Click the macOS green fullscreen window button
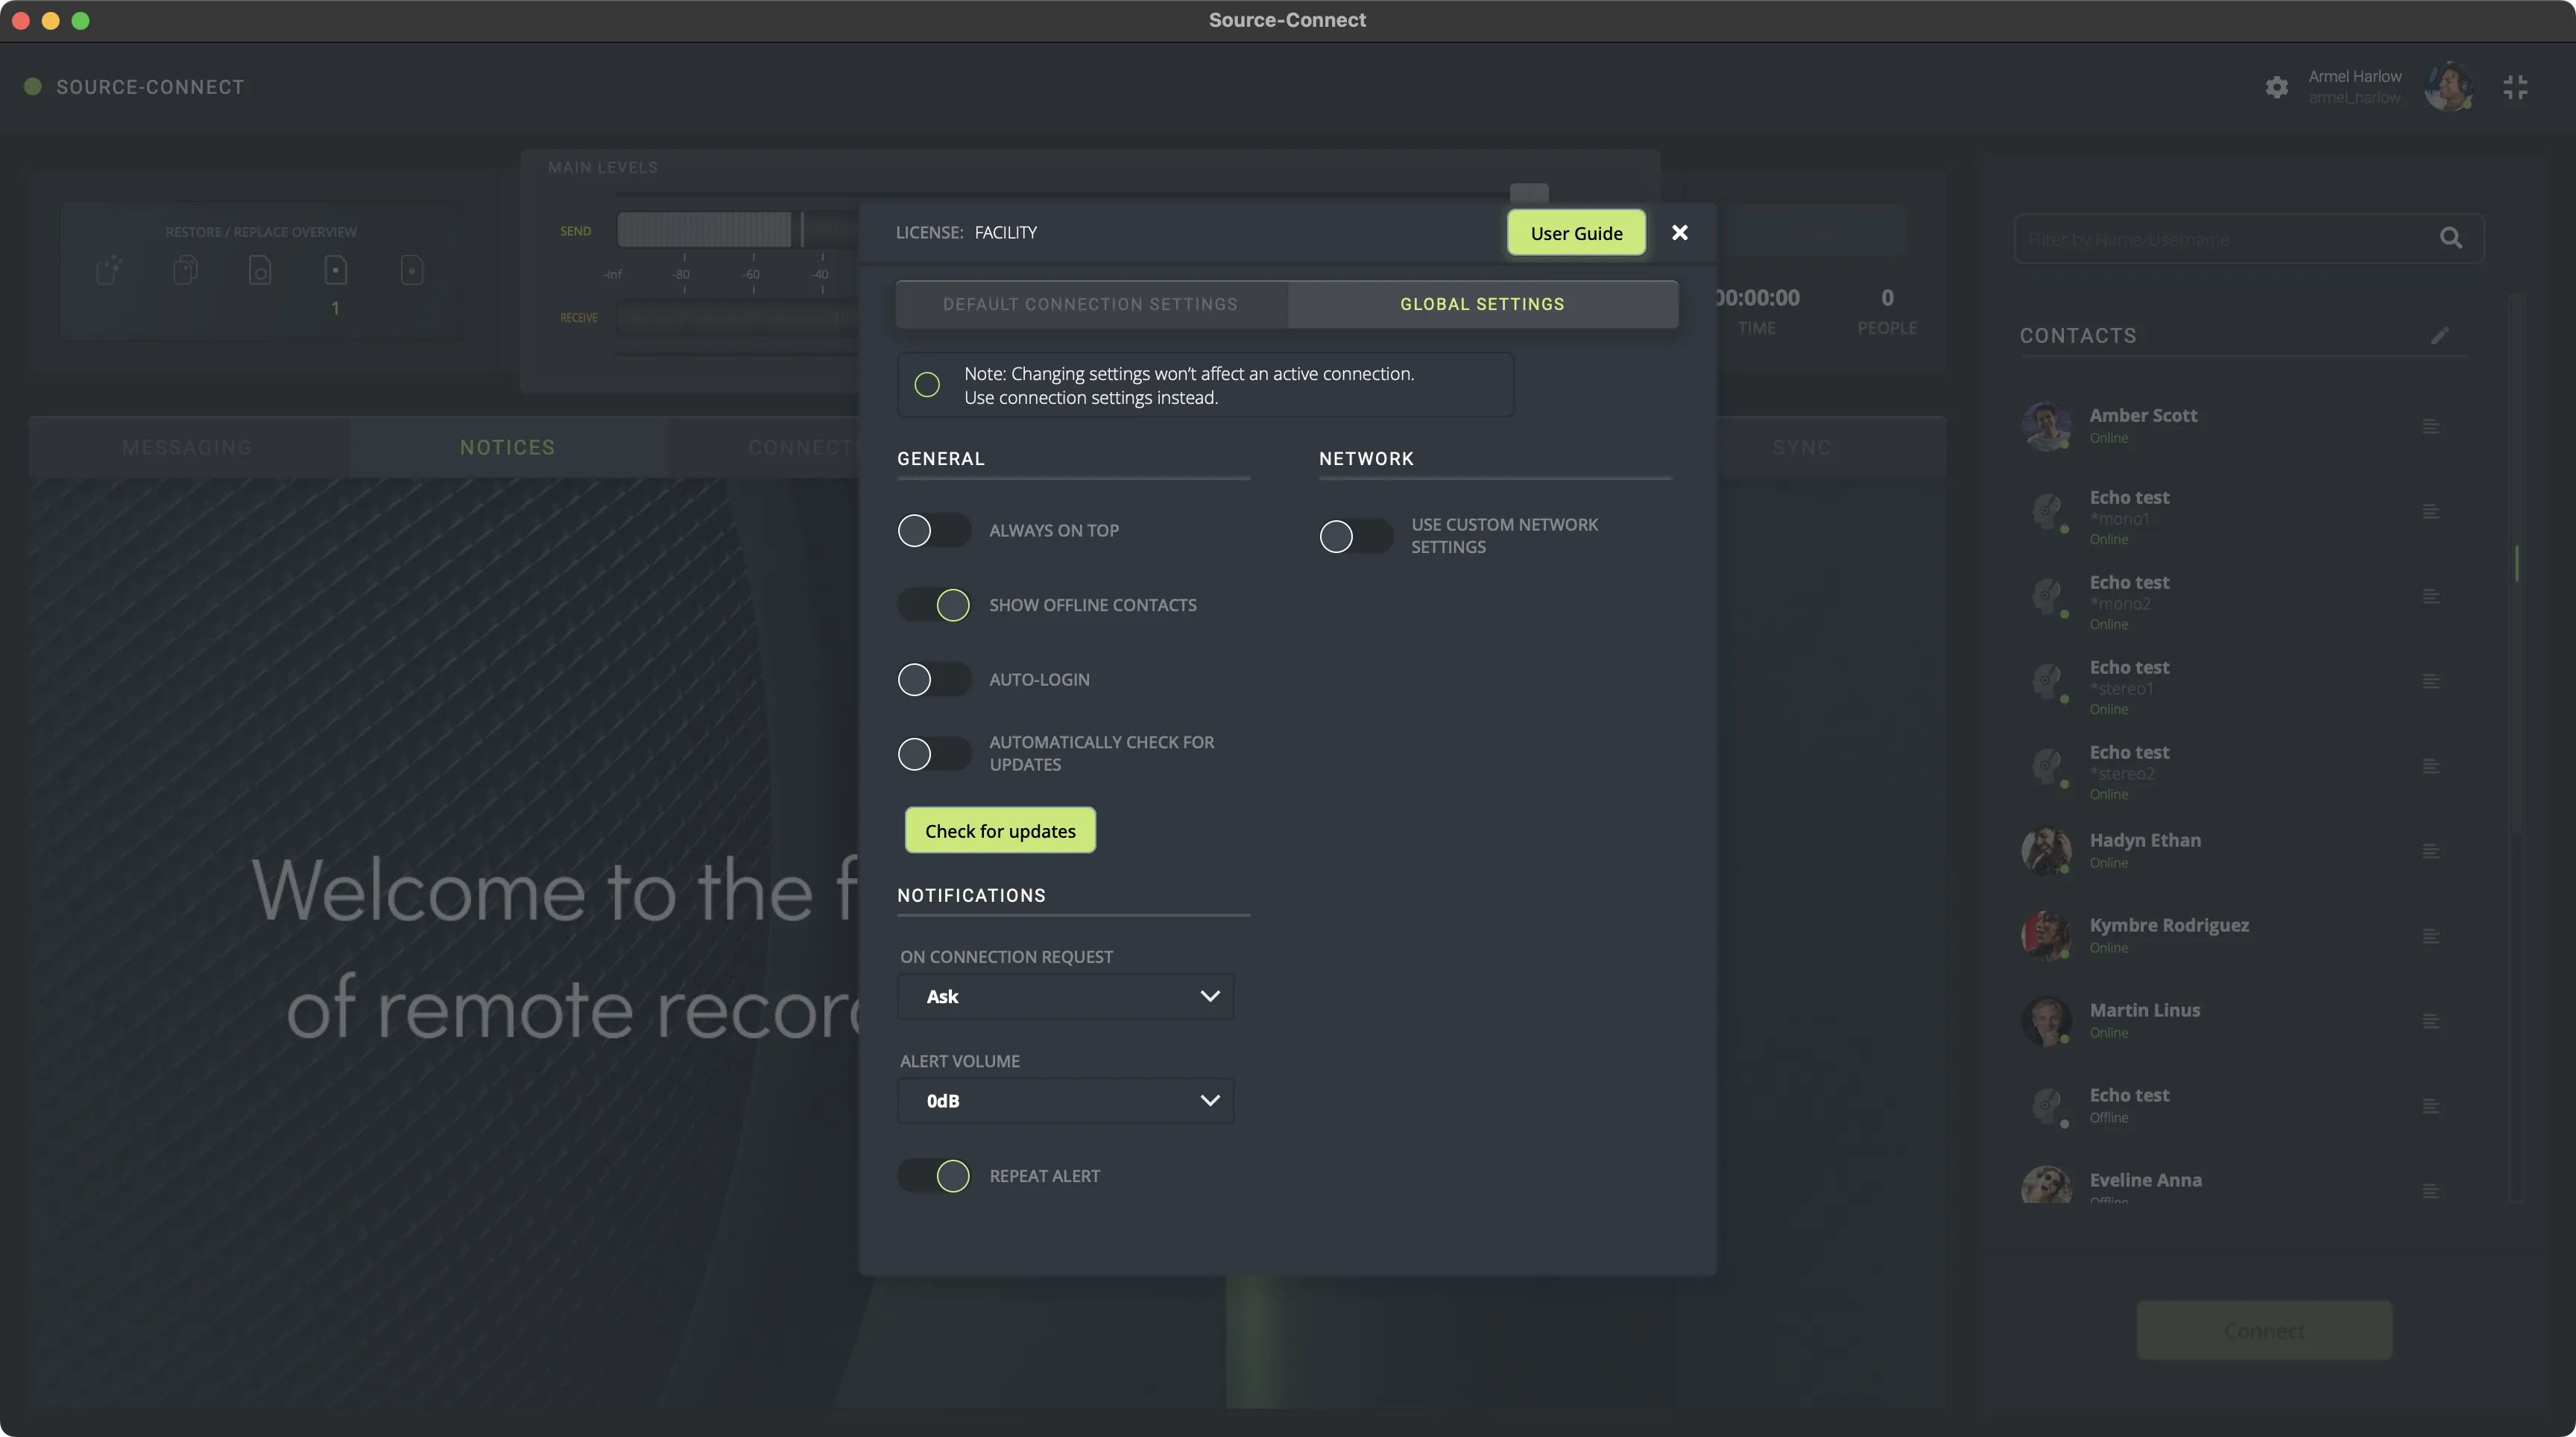Image resolution: width=2576 pixels, height=1437 pixels. [81, 20]
